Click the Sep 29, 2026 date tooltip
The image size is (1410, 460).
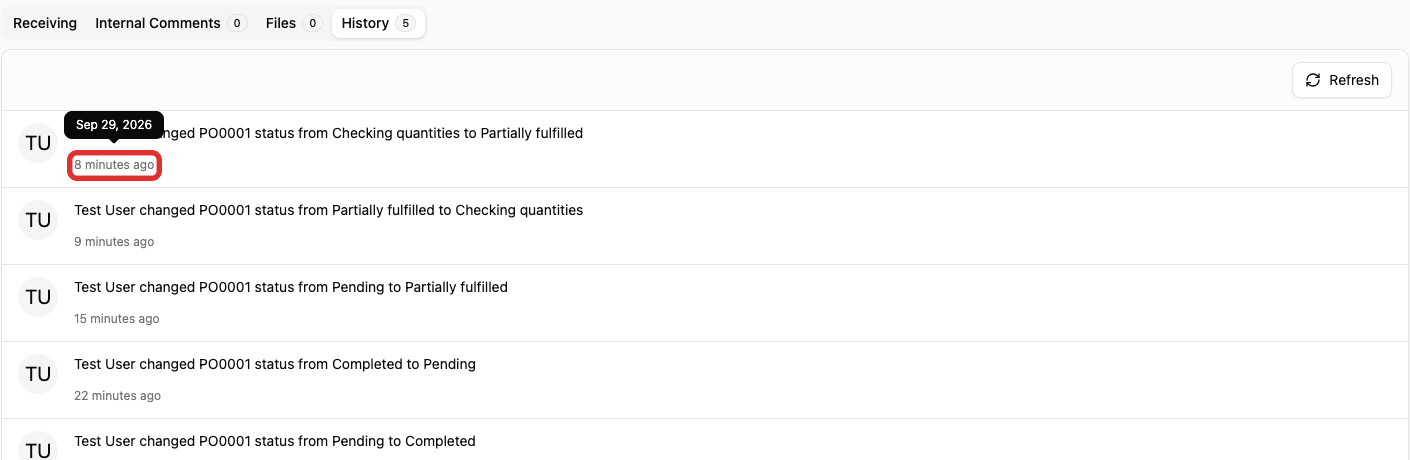point(114,125)
